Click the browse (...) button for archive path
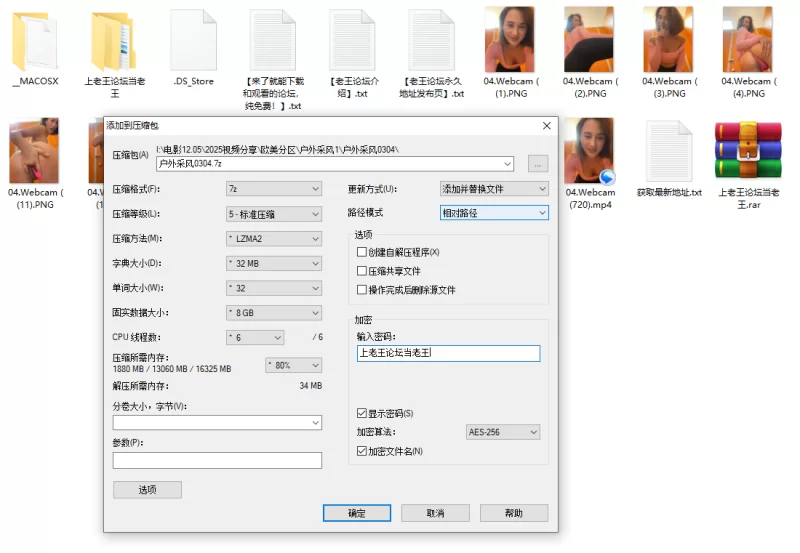Screen dimensions: 800x553 point(538,164)
